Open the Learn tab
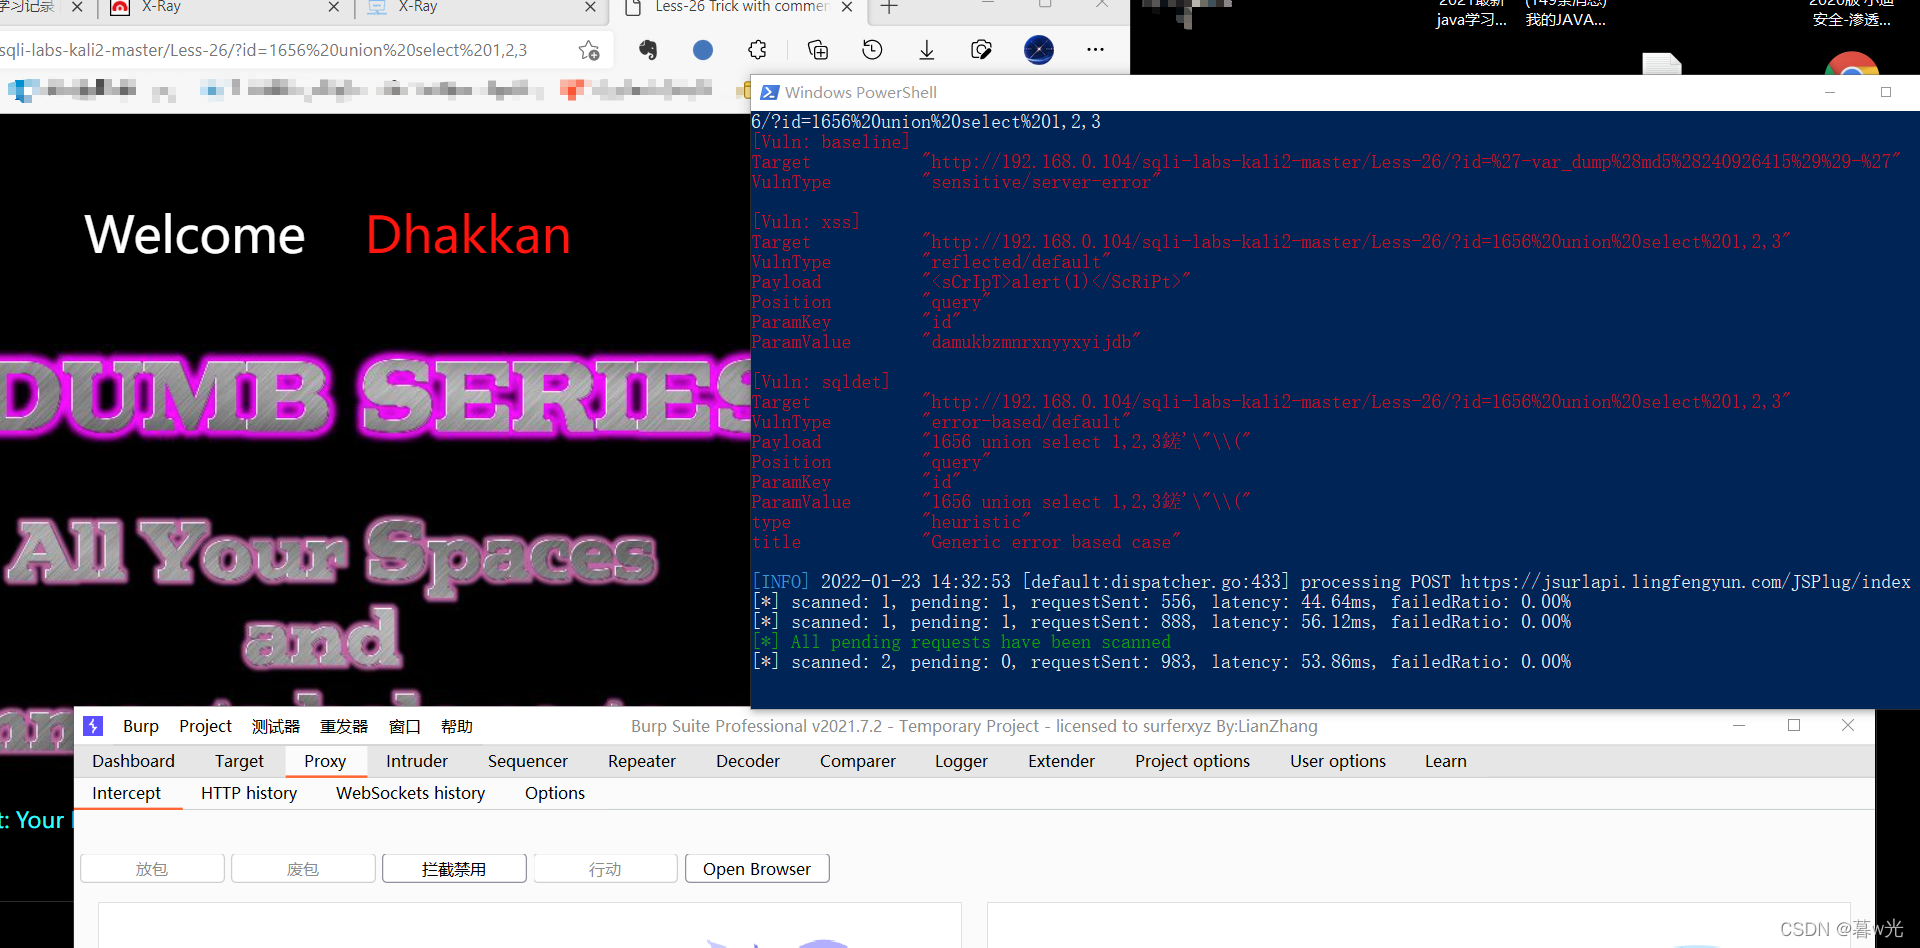 click(1446, 761)
